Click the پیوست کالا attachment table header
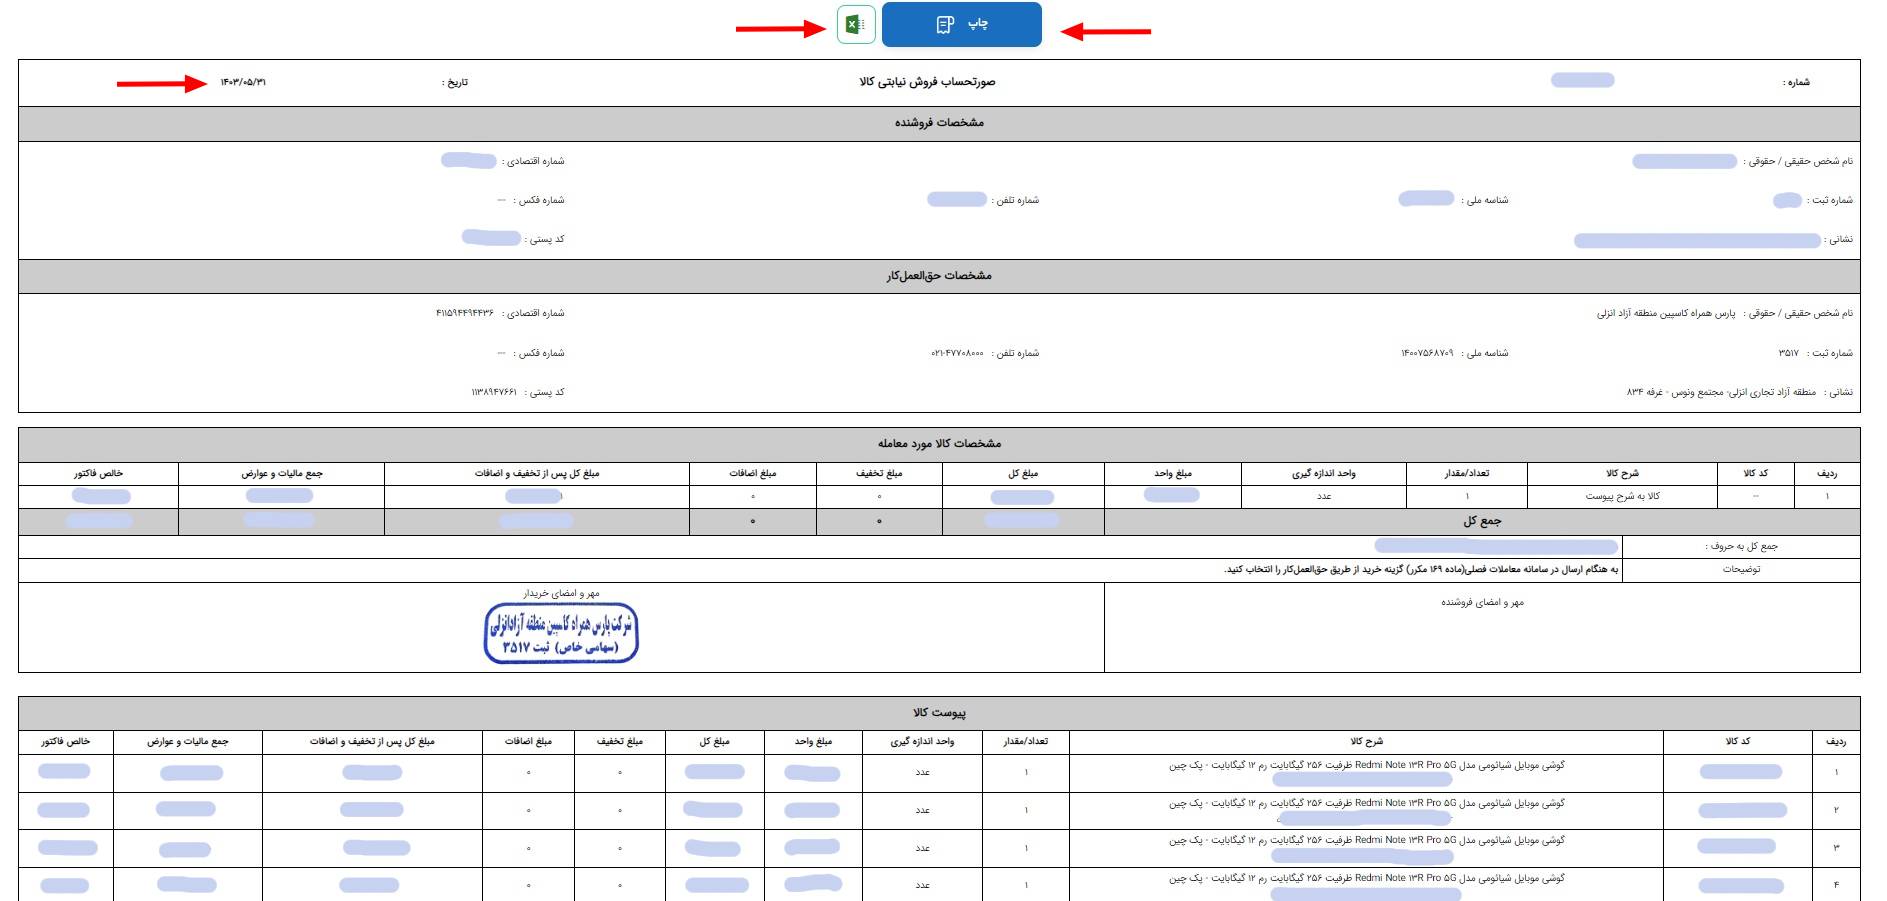This screenshot has width=1887, height=901. click(939, 713)
